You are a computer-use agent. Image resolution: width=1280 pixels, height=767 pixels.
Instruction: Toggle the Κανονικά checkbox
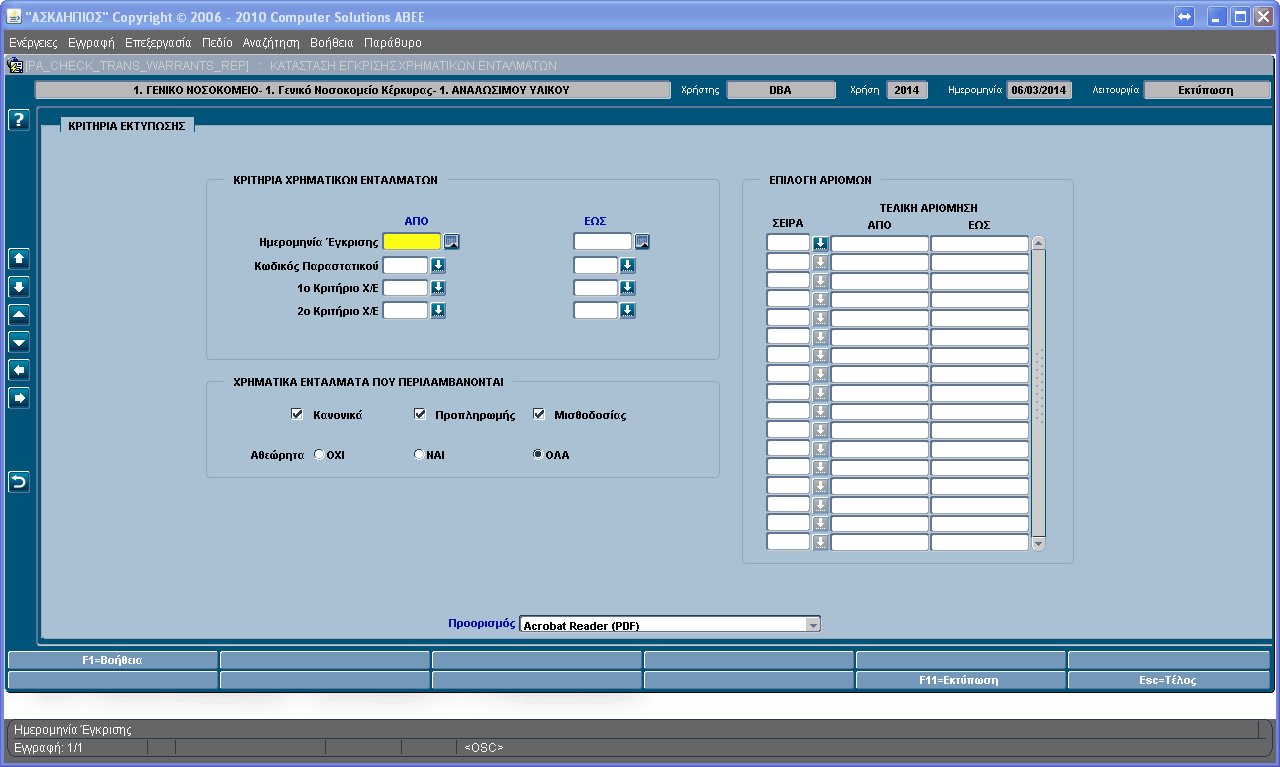[x=296, y=414]
